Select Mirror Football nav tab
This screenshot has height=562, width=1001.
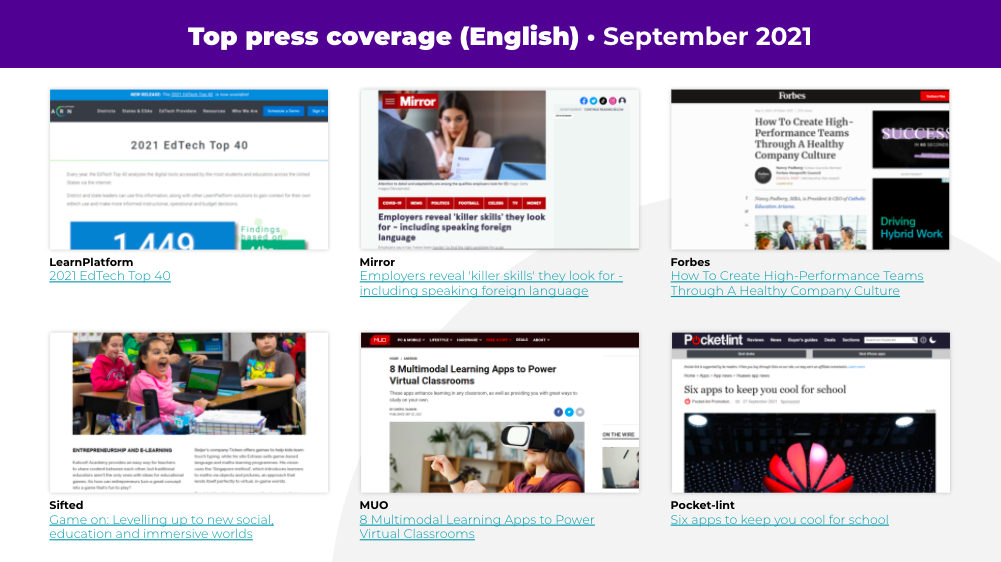[469, 203]
